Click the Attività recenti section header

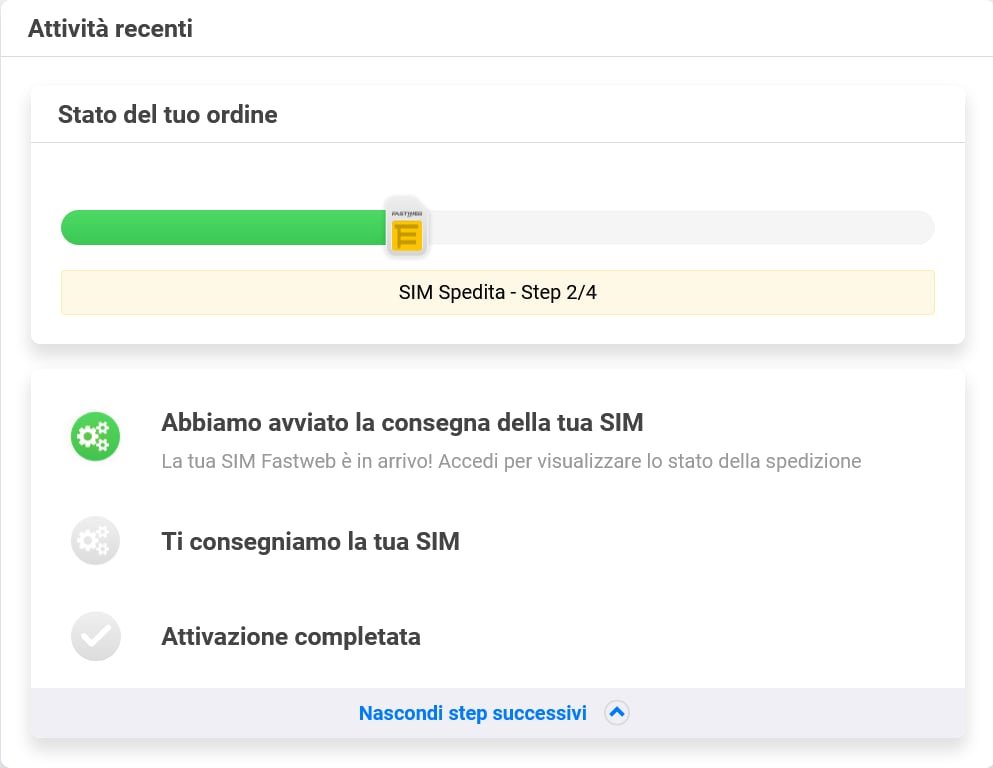point(110,28)
